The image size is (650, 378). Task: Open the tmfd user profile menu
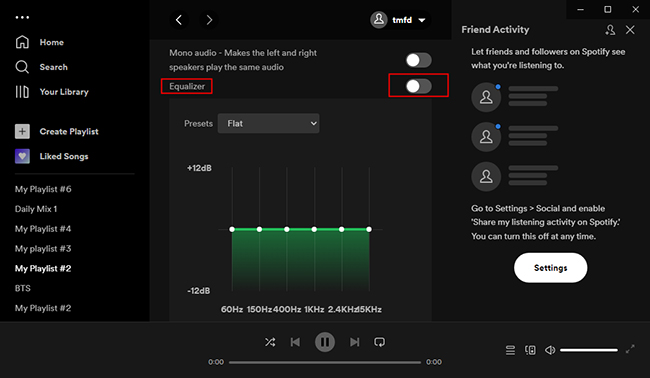tap(400, 20)
